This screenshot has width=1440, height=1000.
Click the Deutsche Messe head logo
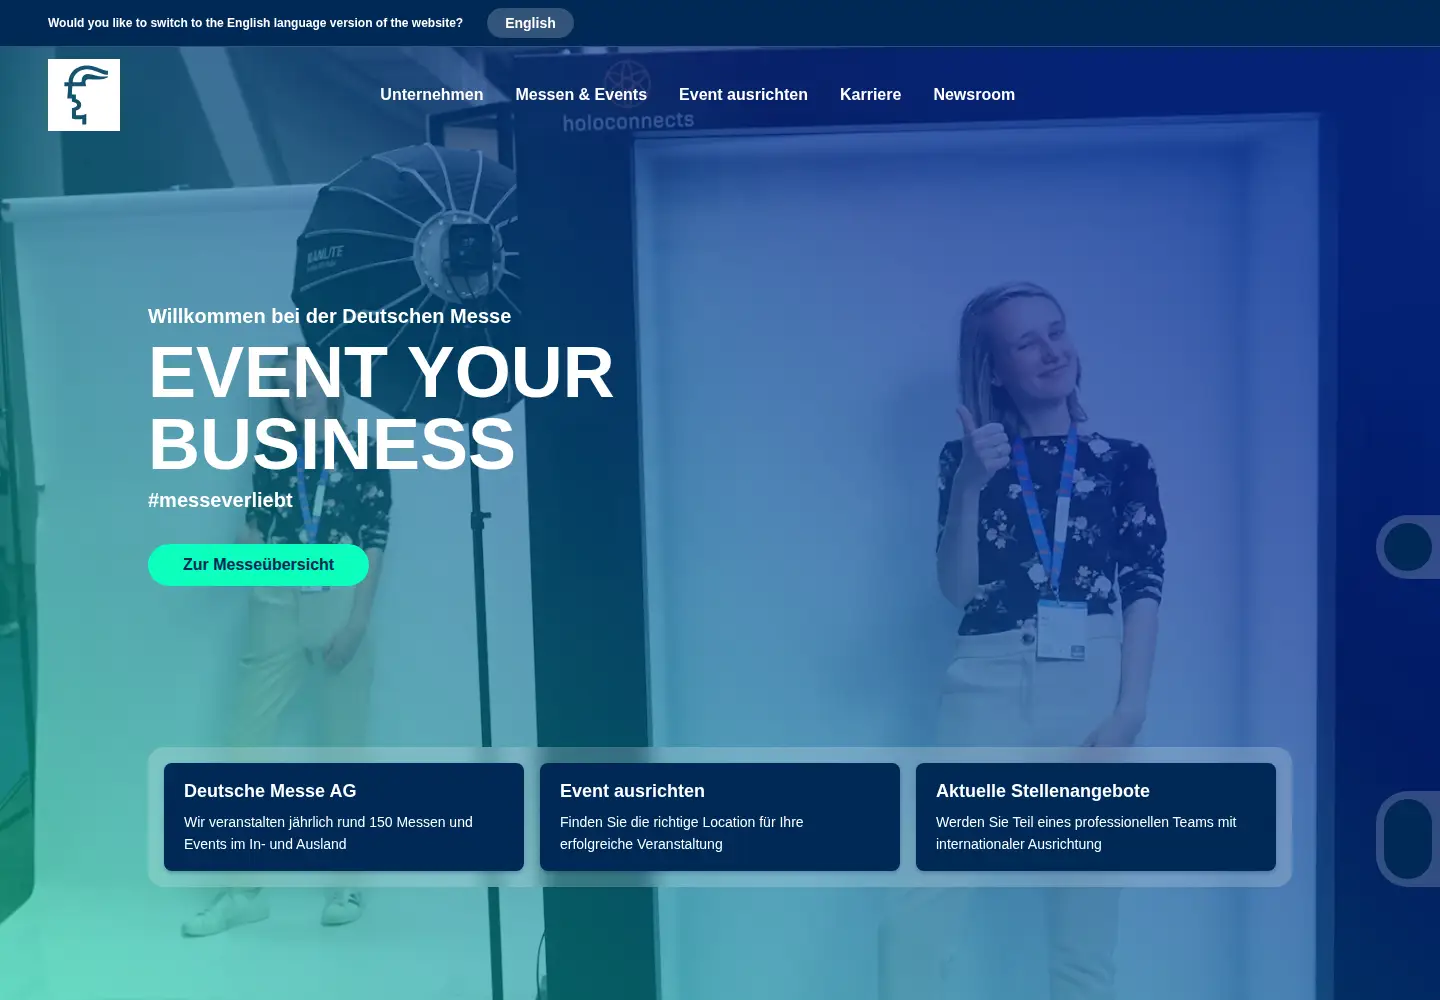pos(84,95)
